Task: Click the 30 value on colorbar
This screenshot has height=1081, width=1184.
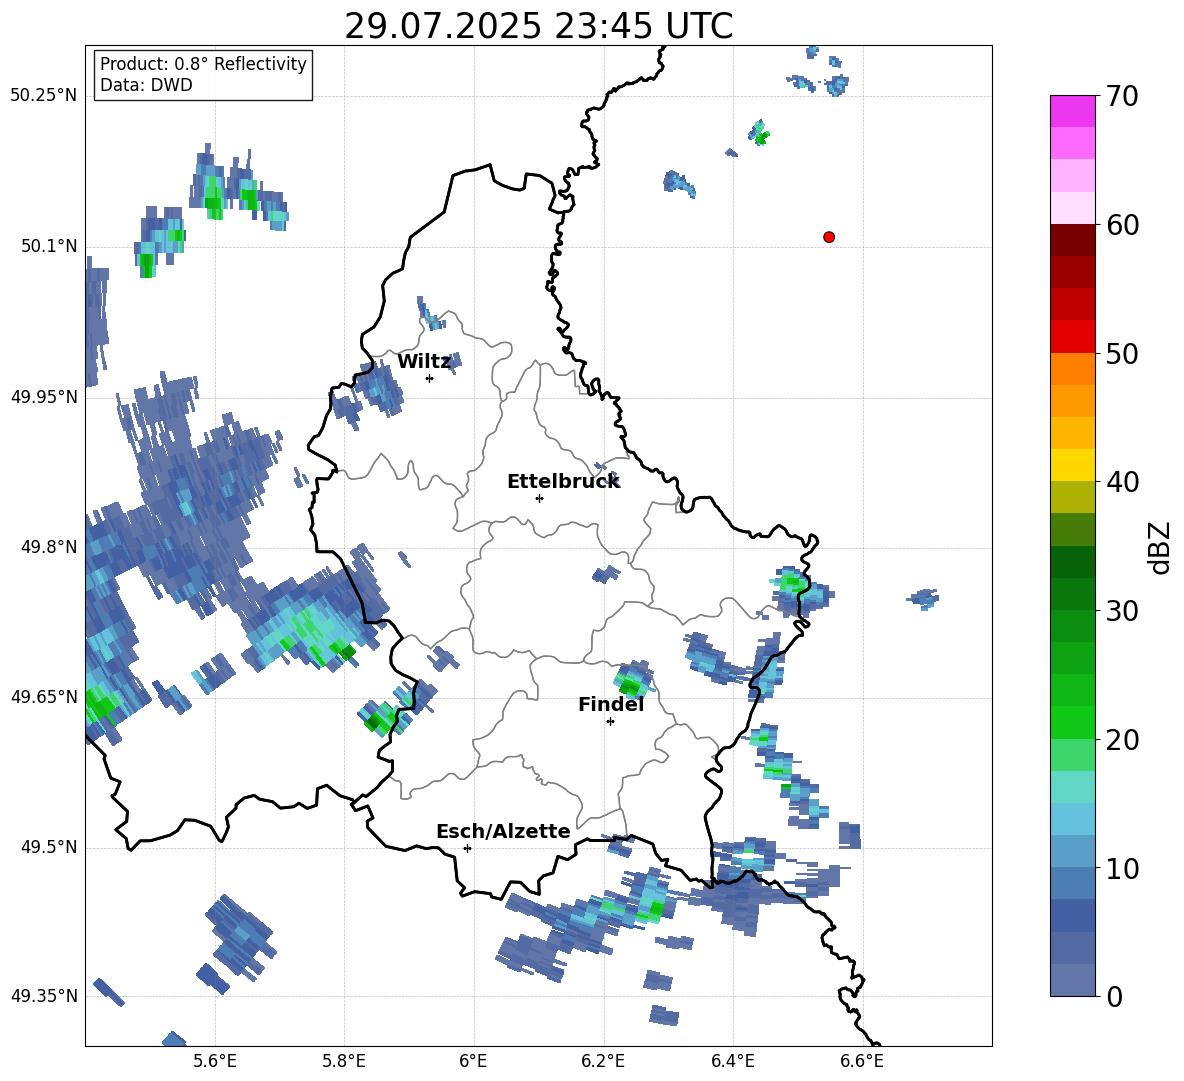Action: [x=1122, y=611]
